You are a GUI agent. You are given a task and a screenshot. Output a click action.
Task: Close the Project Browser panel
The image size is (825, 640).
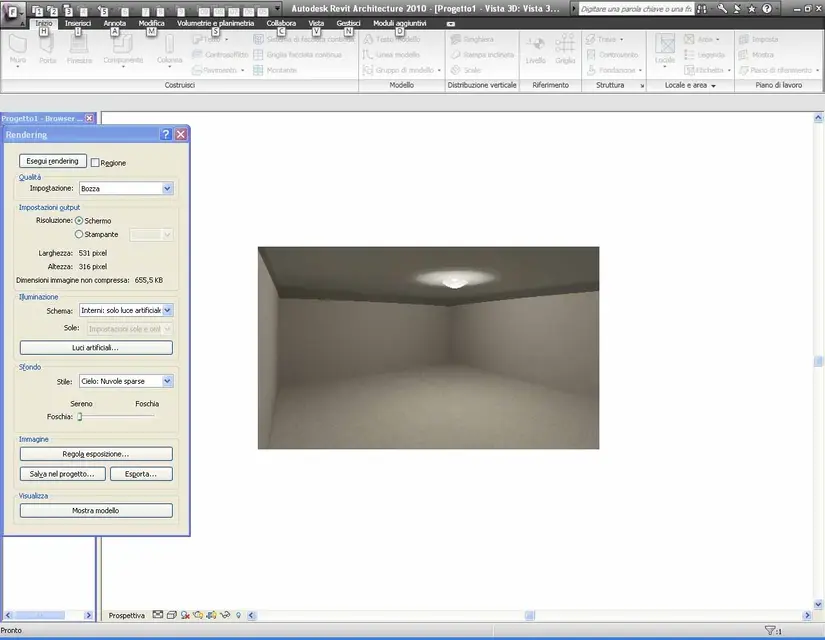point(89,118)
